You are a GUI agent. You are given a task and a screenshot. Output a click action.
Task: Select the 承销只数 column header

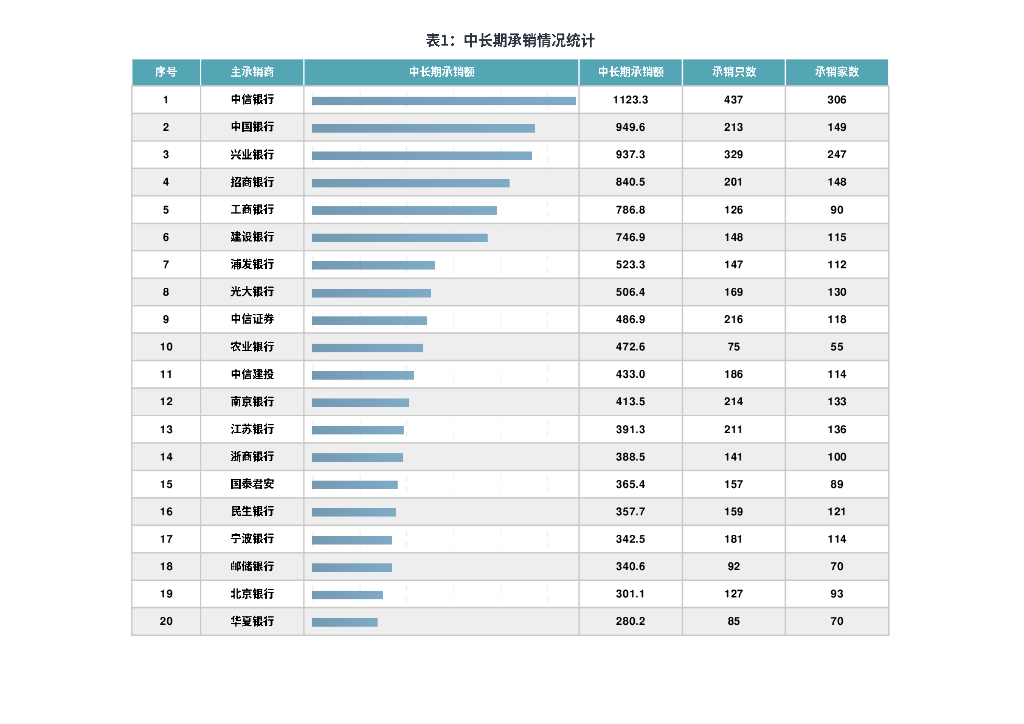point(733,72)
